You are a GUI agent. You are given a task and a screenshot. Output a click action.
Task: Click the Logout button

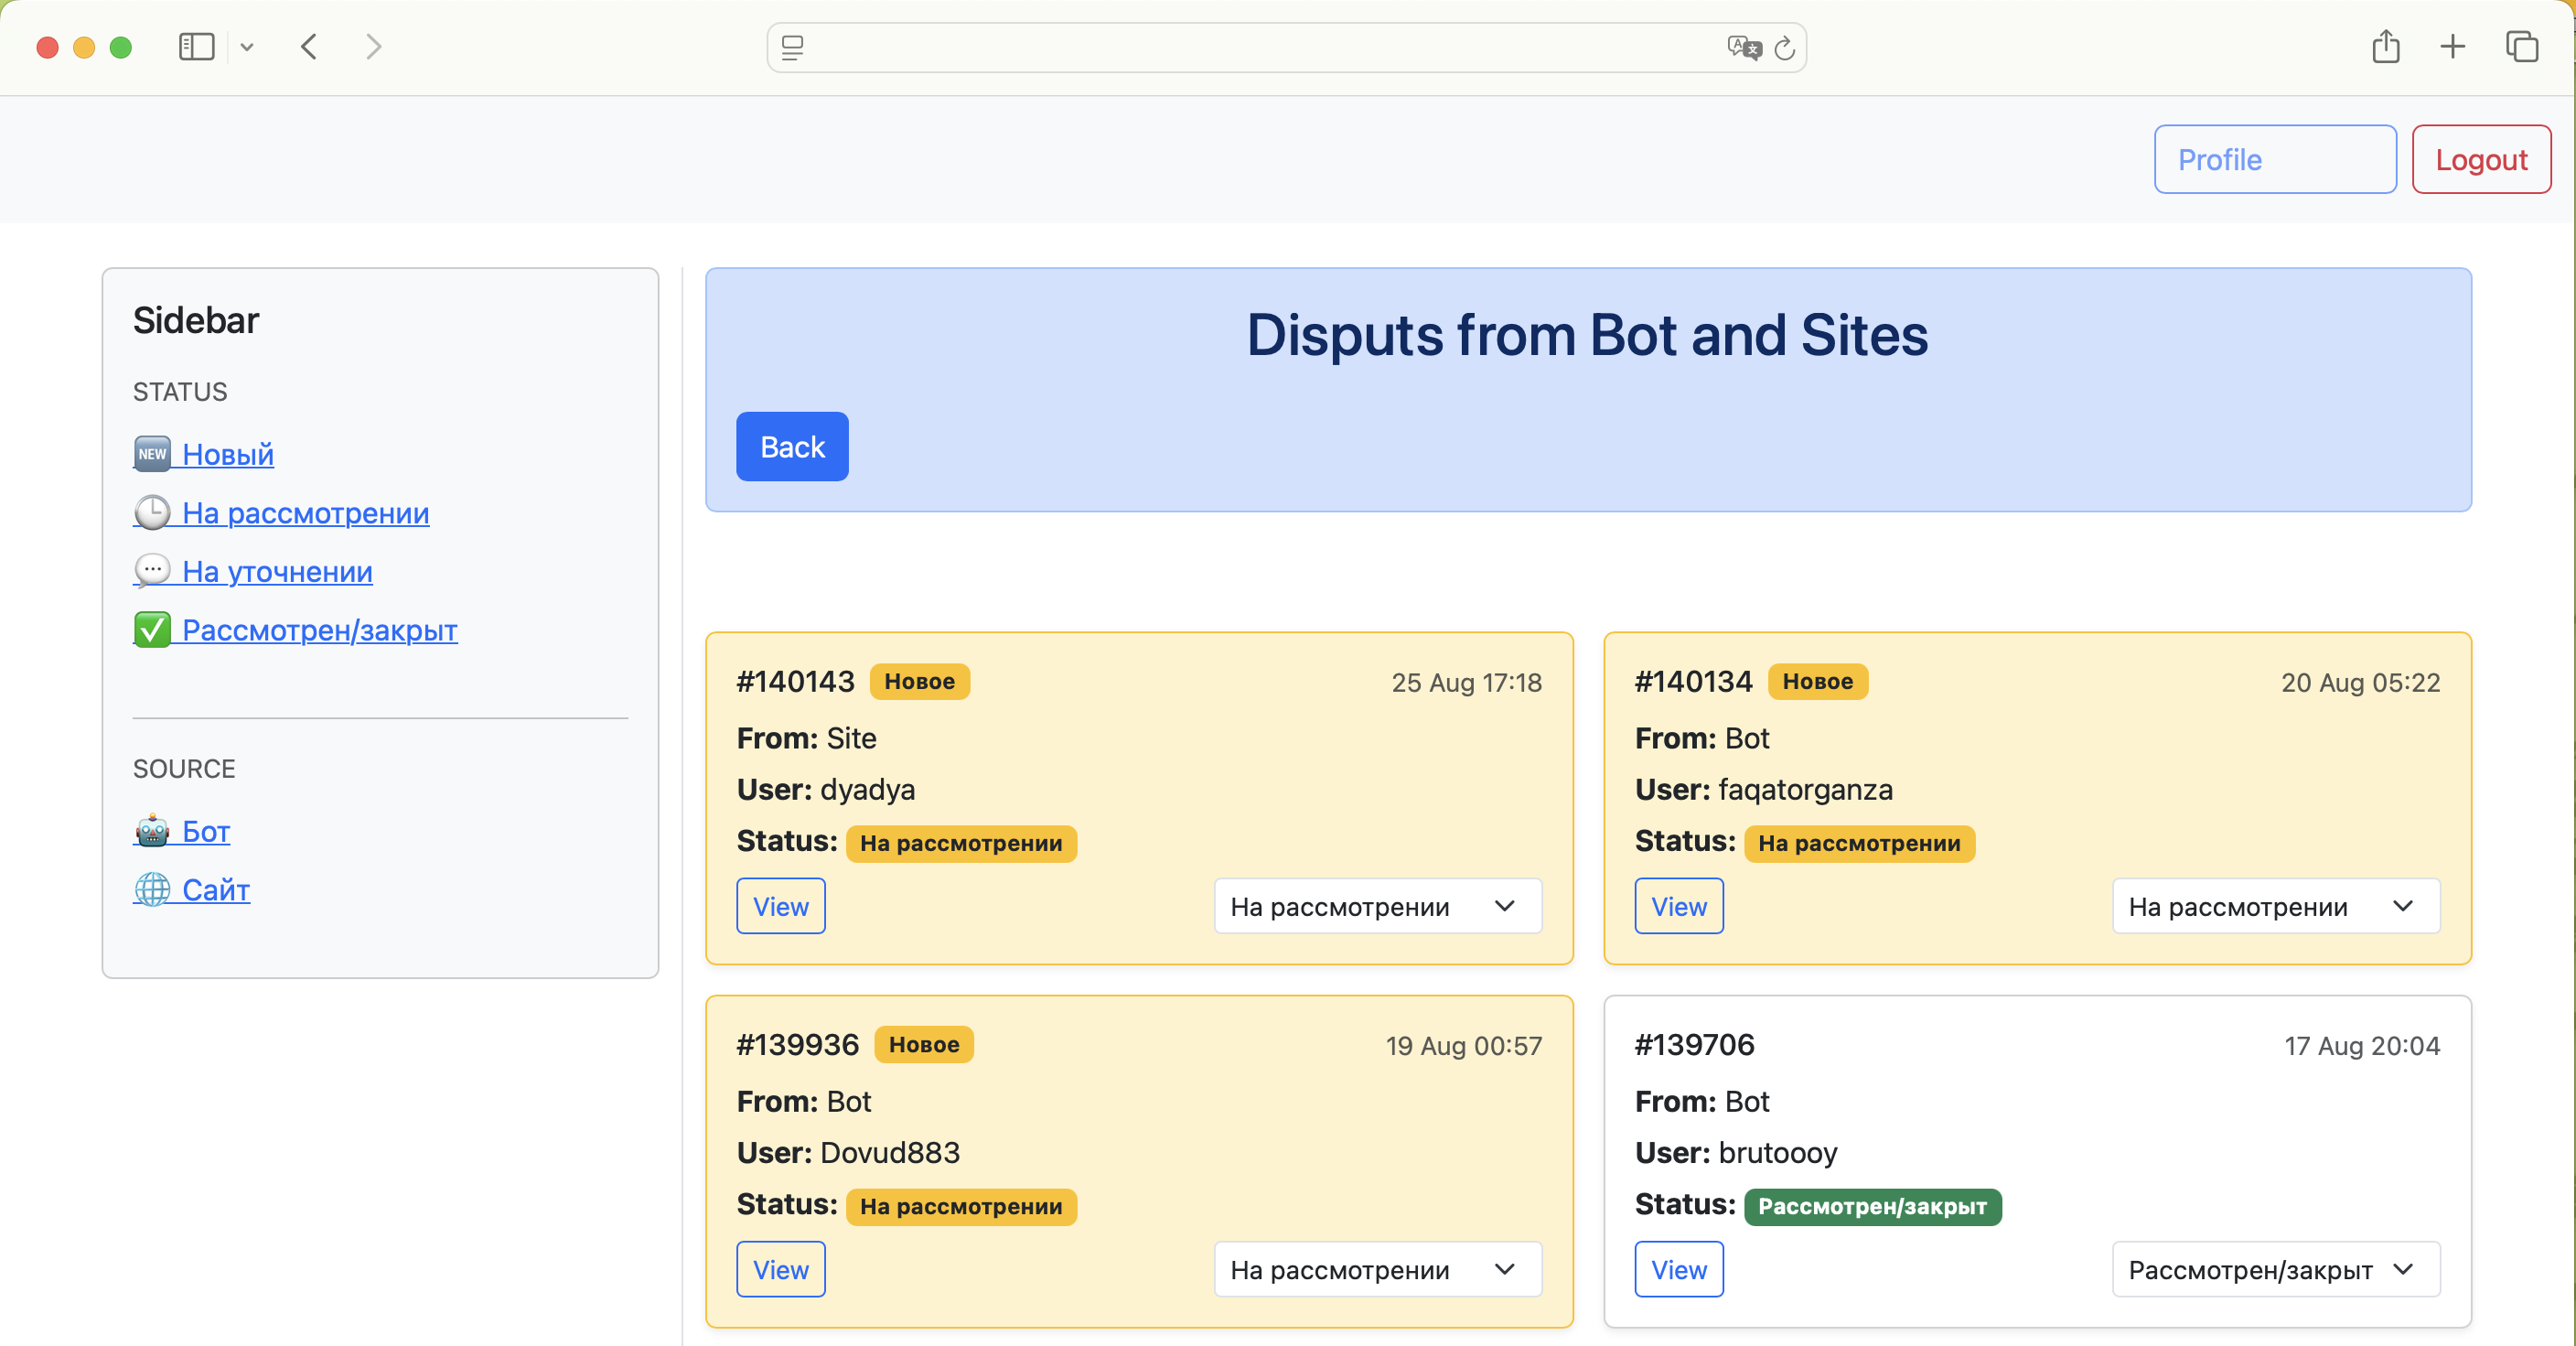2480,160
